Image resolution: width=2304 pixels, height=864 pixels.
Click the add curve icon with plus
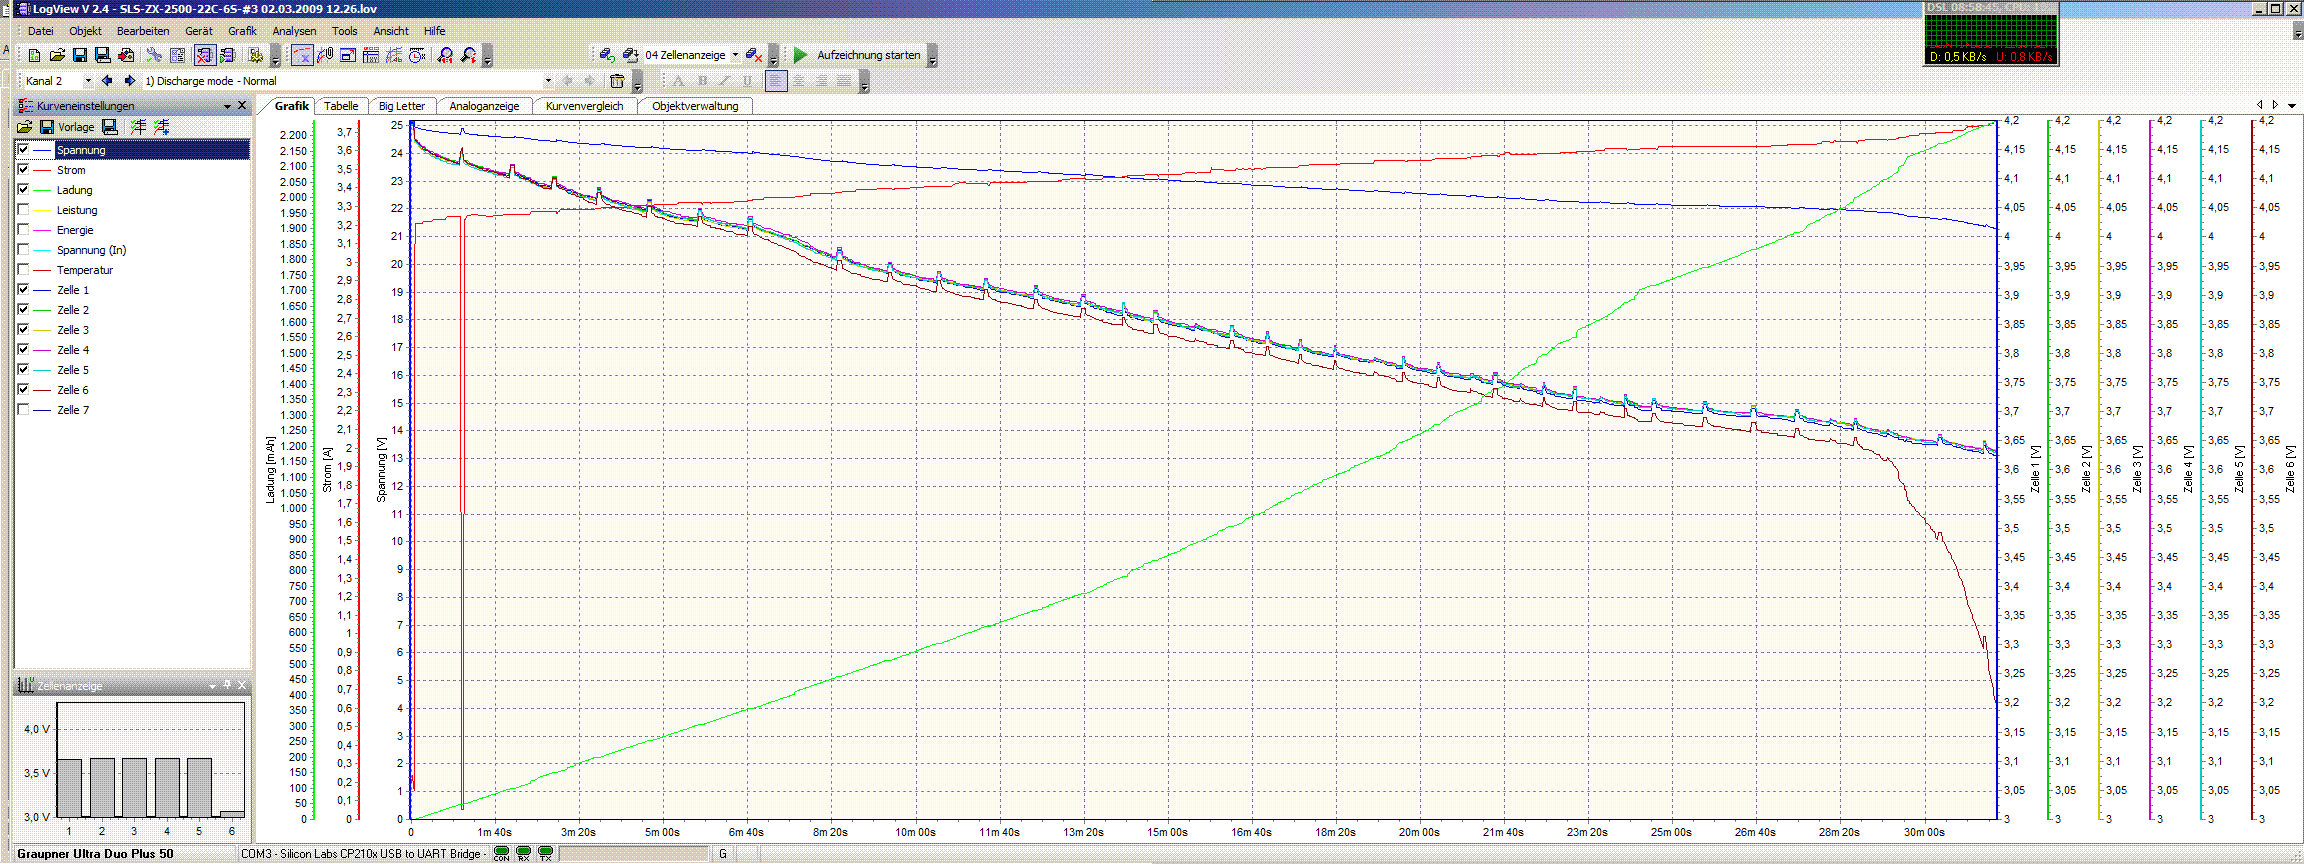pos(161,127)
